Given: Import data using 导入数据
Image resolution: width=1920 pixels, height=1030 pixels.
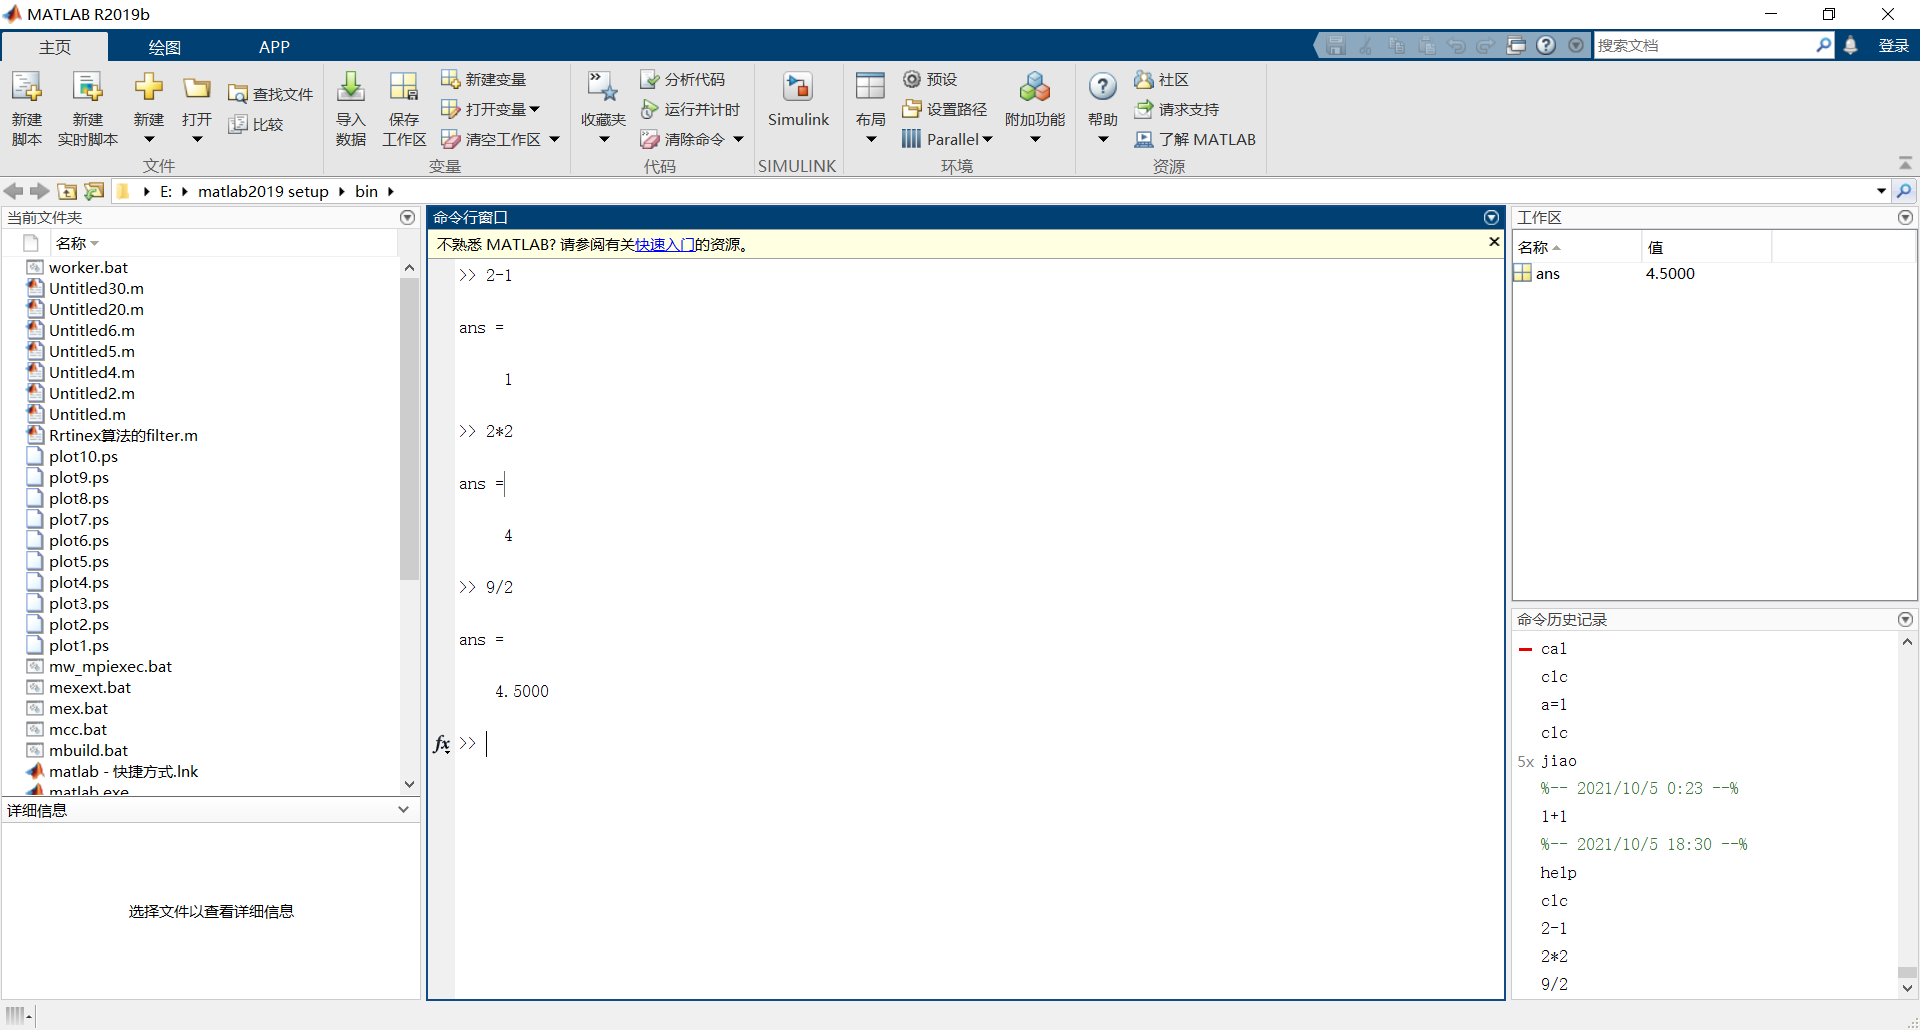Looking at the screenshot, I should click(350, 107).
